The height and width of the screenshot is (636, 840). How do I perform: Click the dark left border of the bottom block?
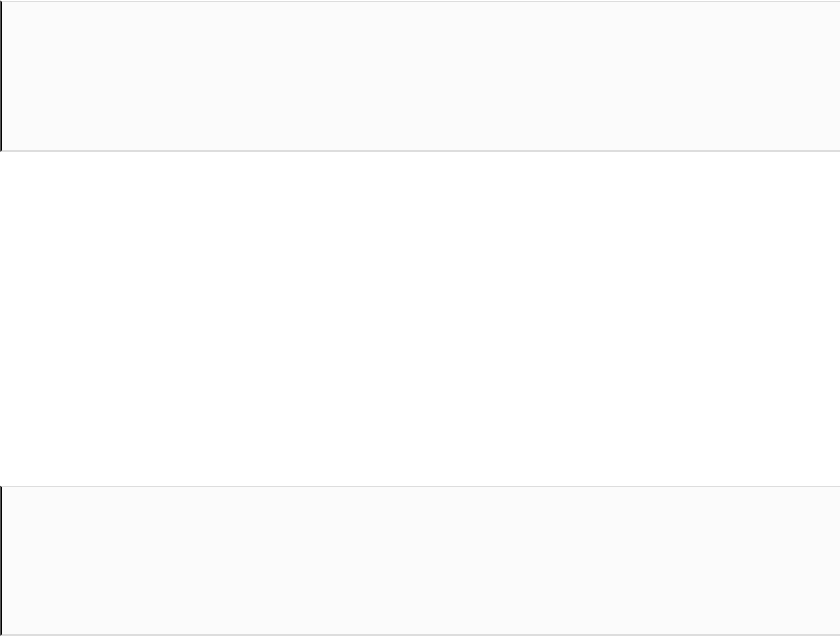point(1,560)
